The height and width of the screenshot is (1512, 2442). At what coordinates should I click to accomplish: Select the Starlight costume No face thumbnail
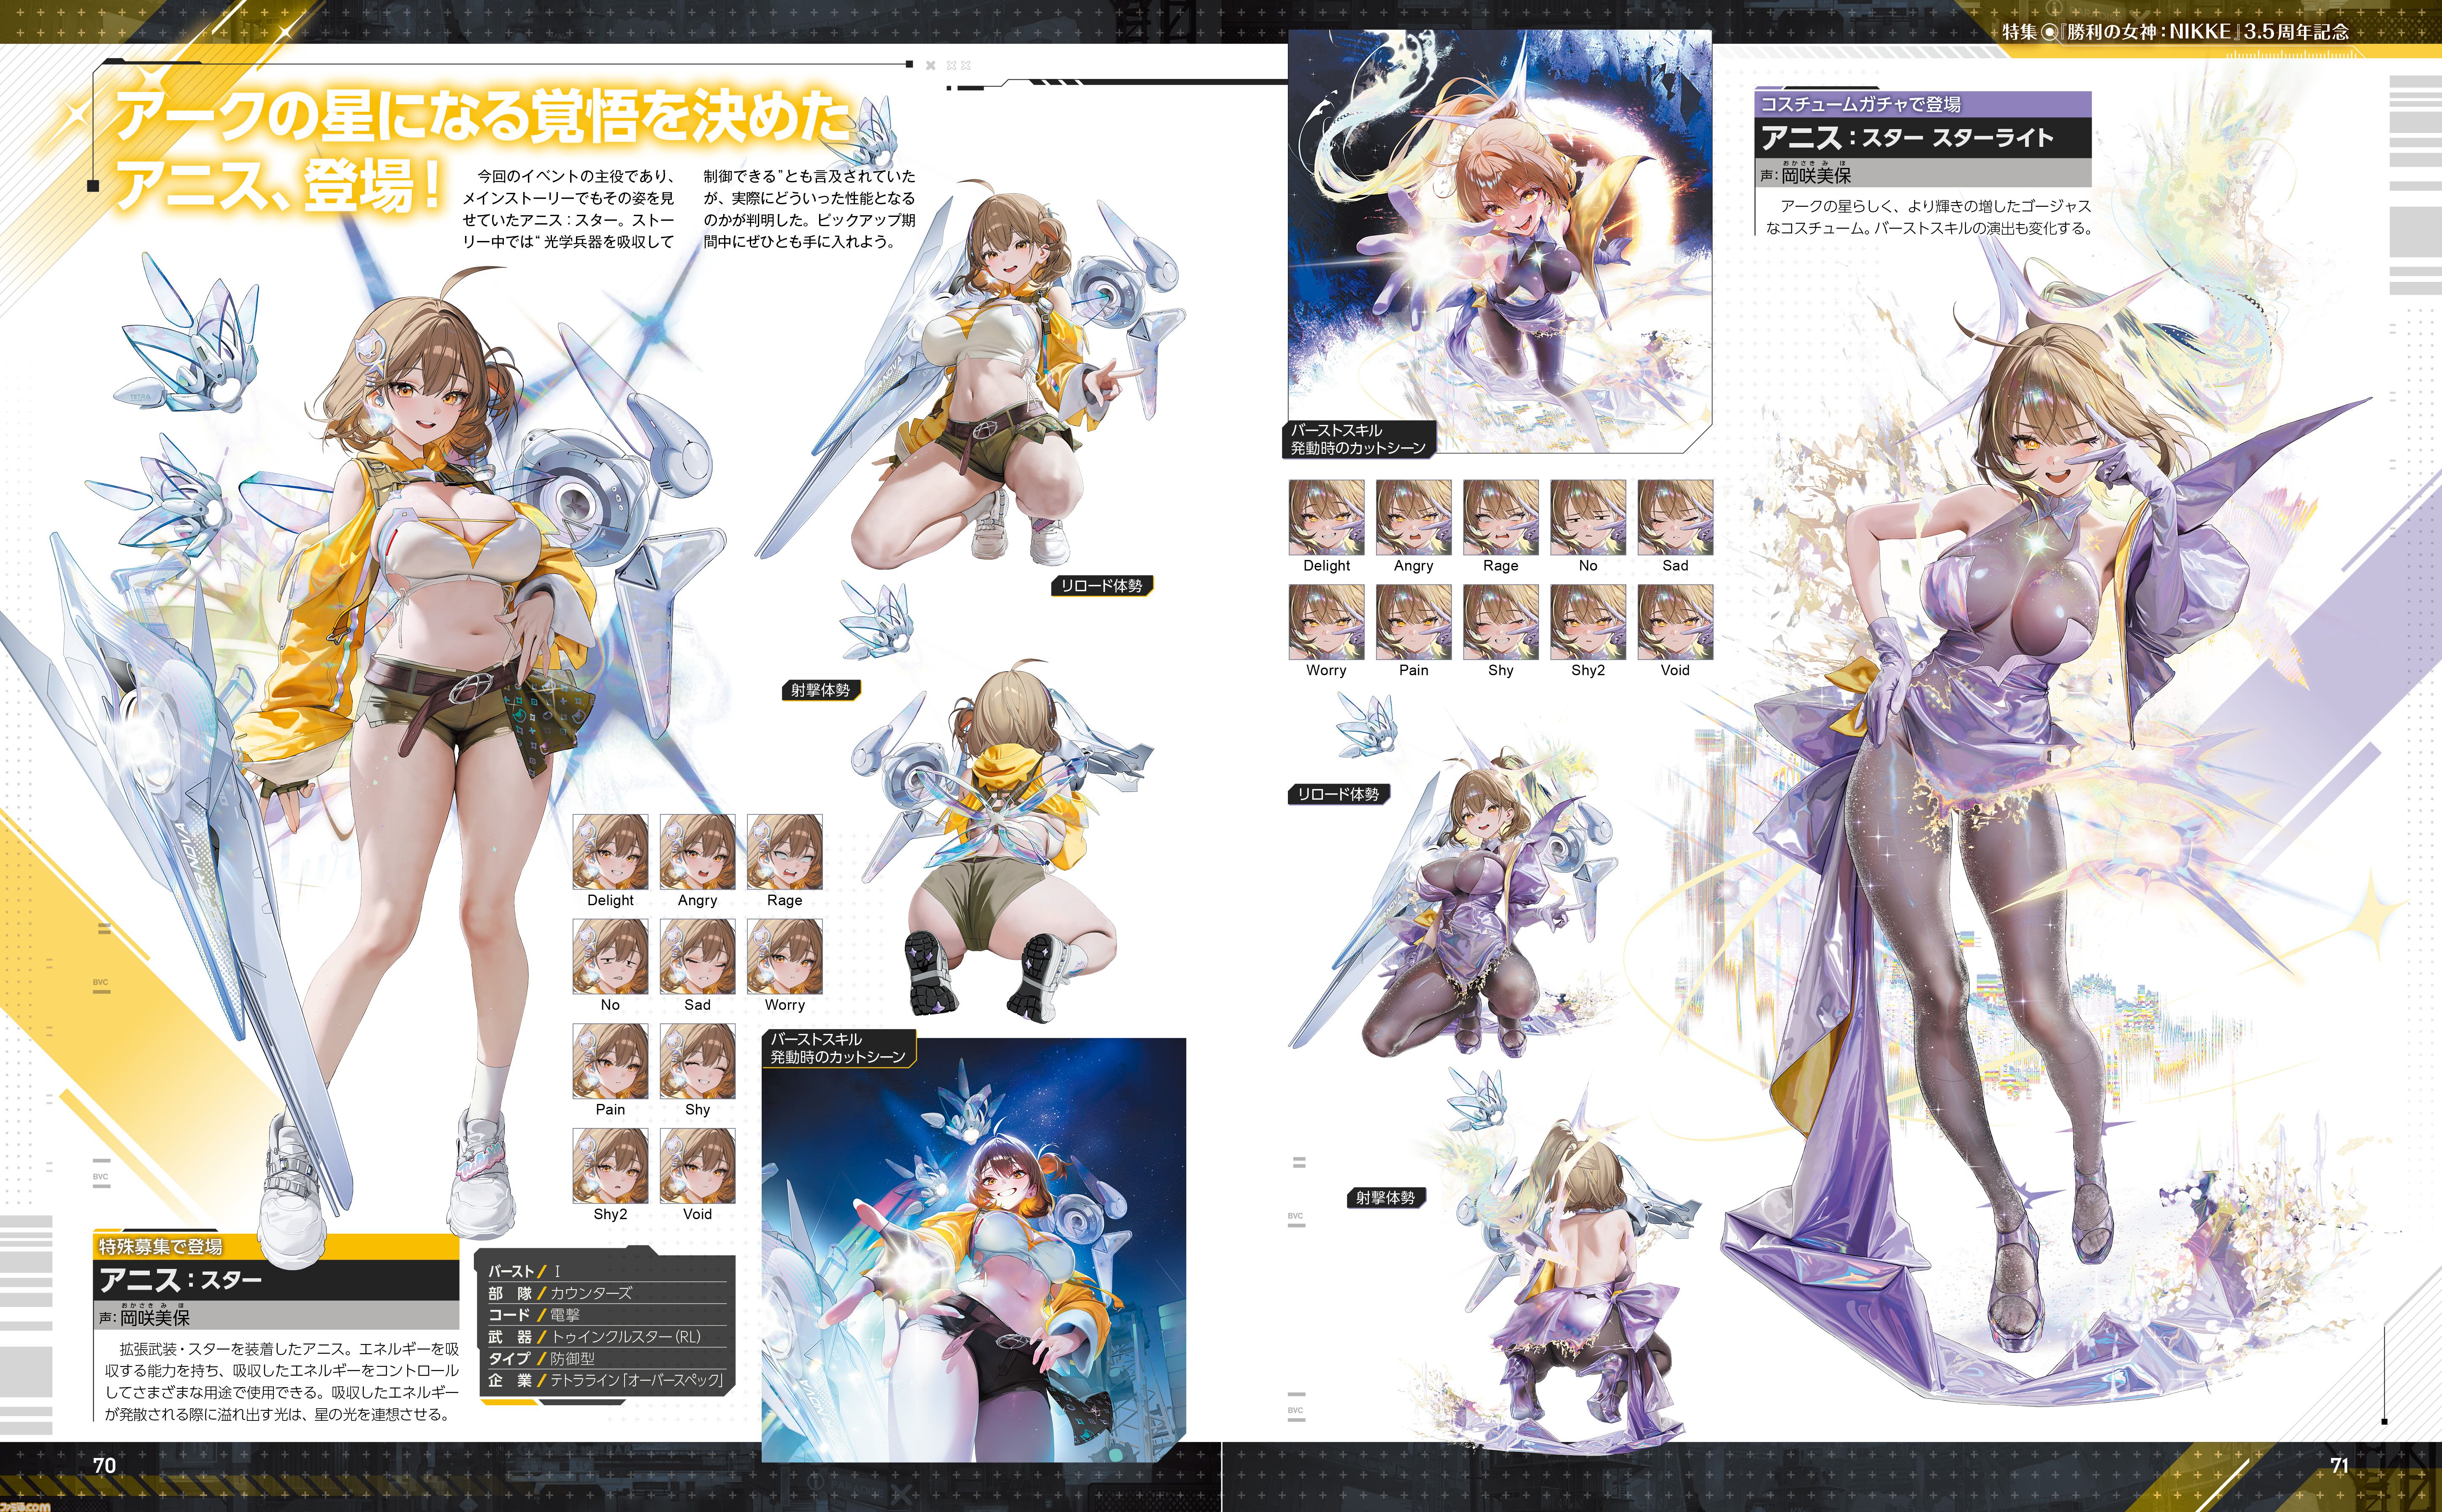coord(1588,517)
